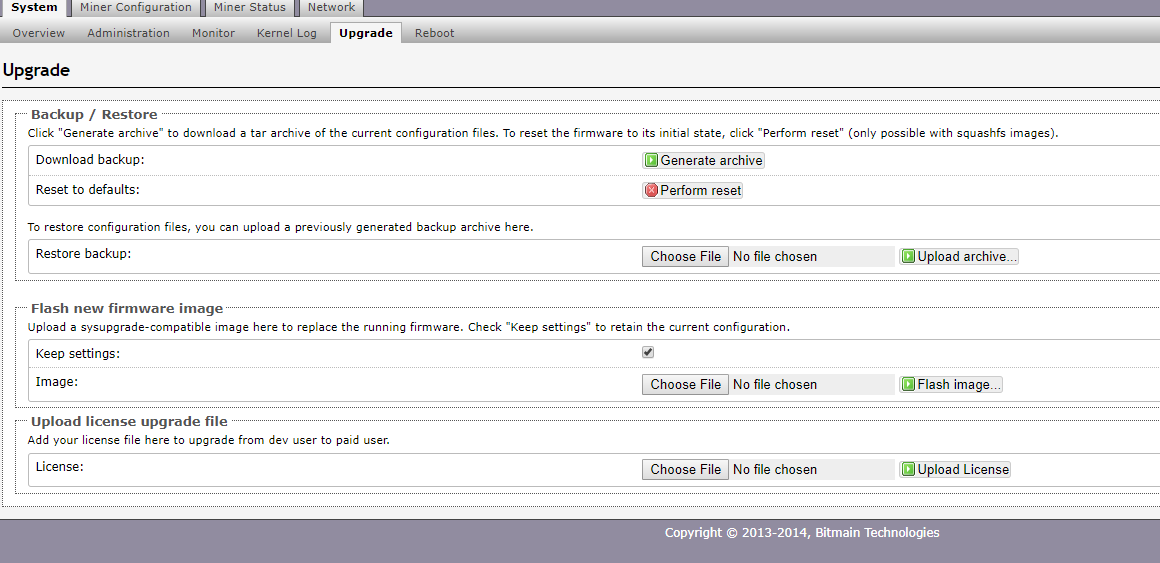
Task: Click the Keep settings label
Action: point(78,354)
